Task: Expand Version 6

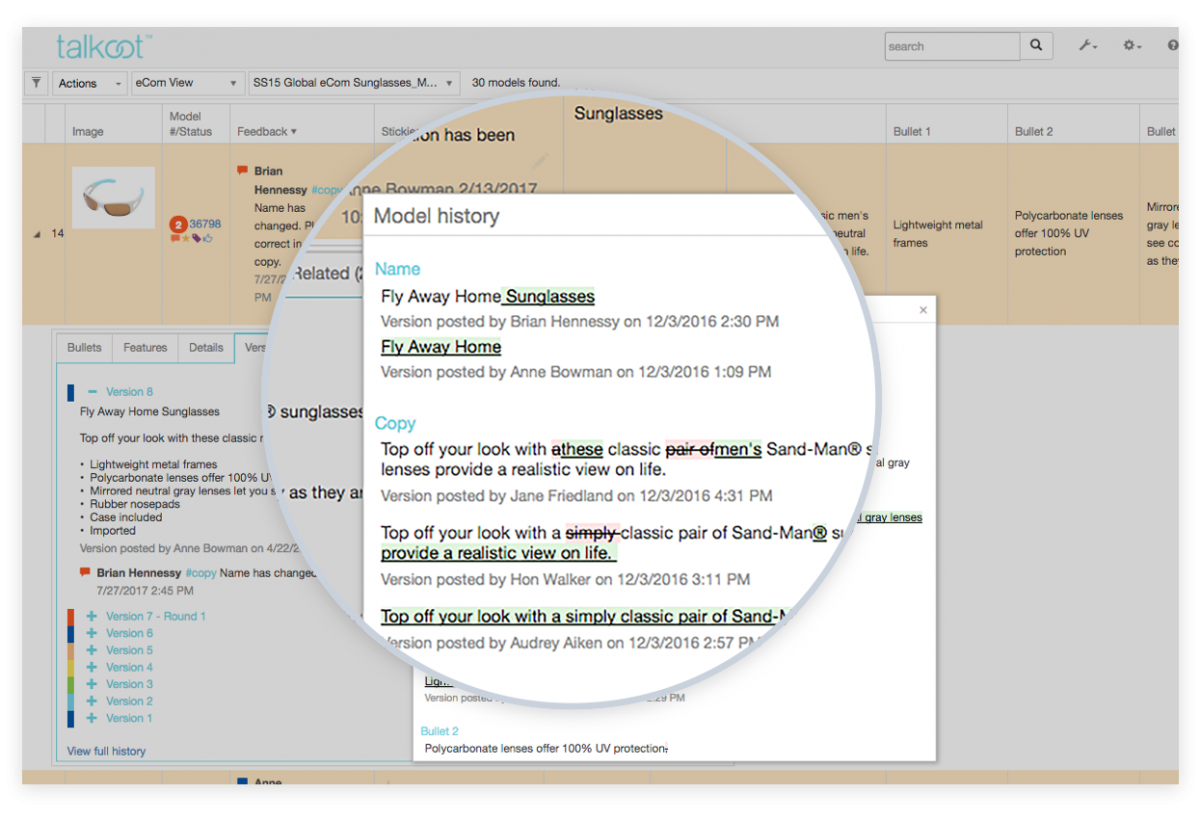Action: [92, 633]
